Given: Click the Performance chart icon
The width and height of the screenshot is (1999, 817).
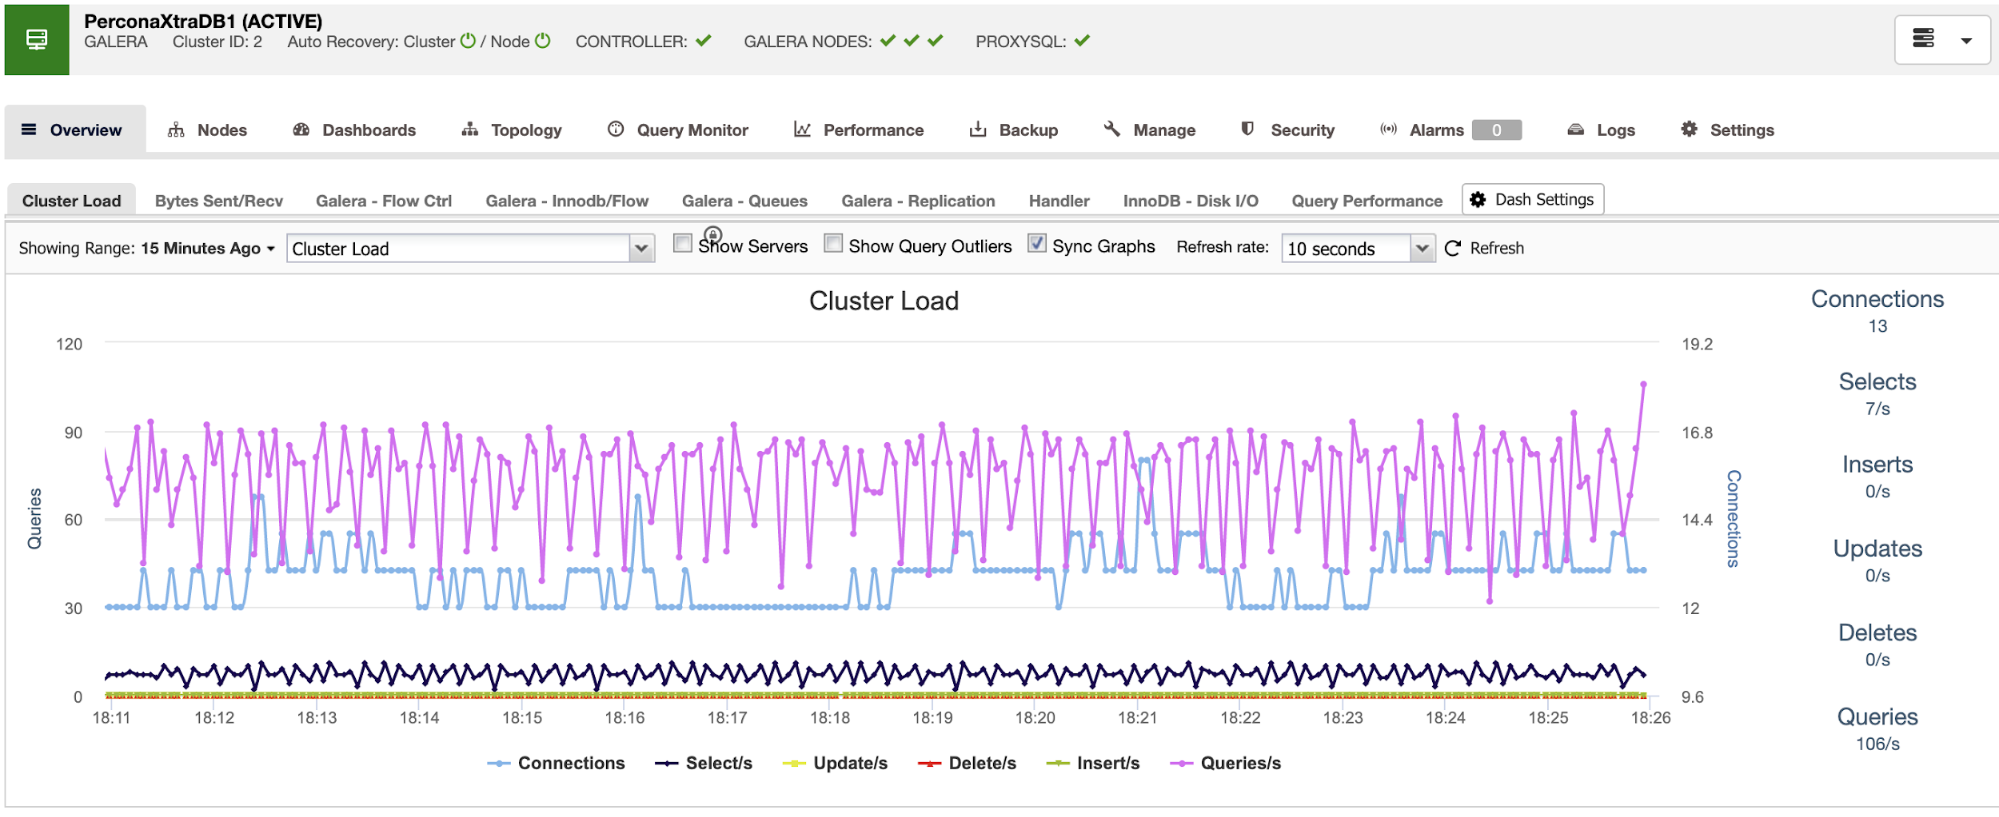Looking at the screenshot, I should click(x=802, y=129).
